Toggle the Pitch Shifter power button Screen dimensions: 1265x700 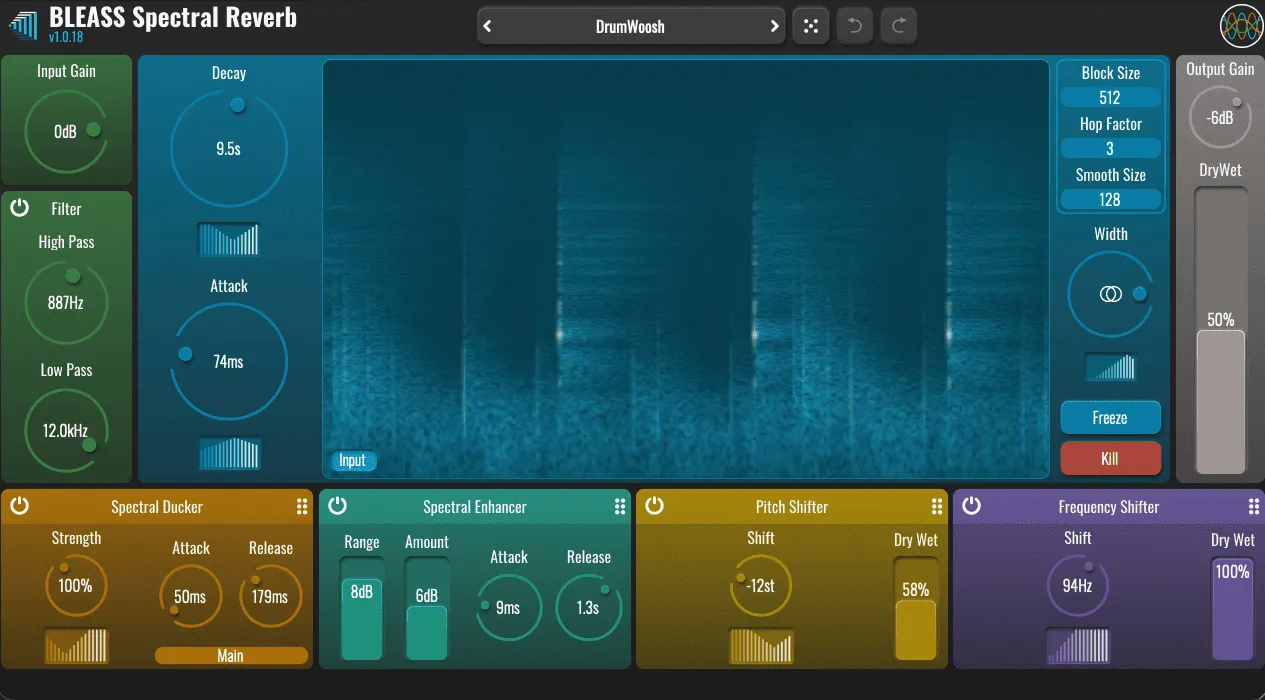(x=654, y=506)
